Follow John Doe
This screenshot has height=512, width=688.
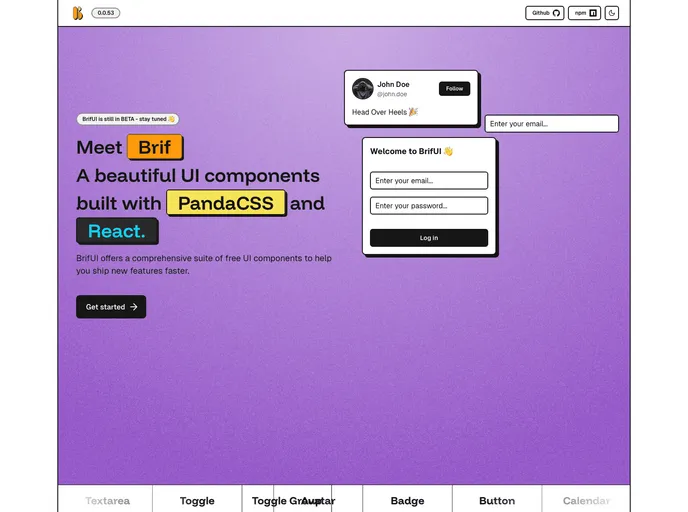pyautogui.click(x=454, y=89)
